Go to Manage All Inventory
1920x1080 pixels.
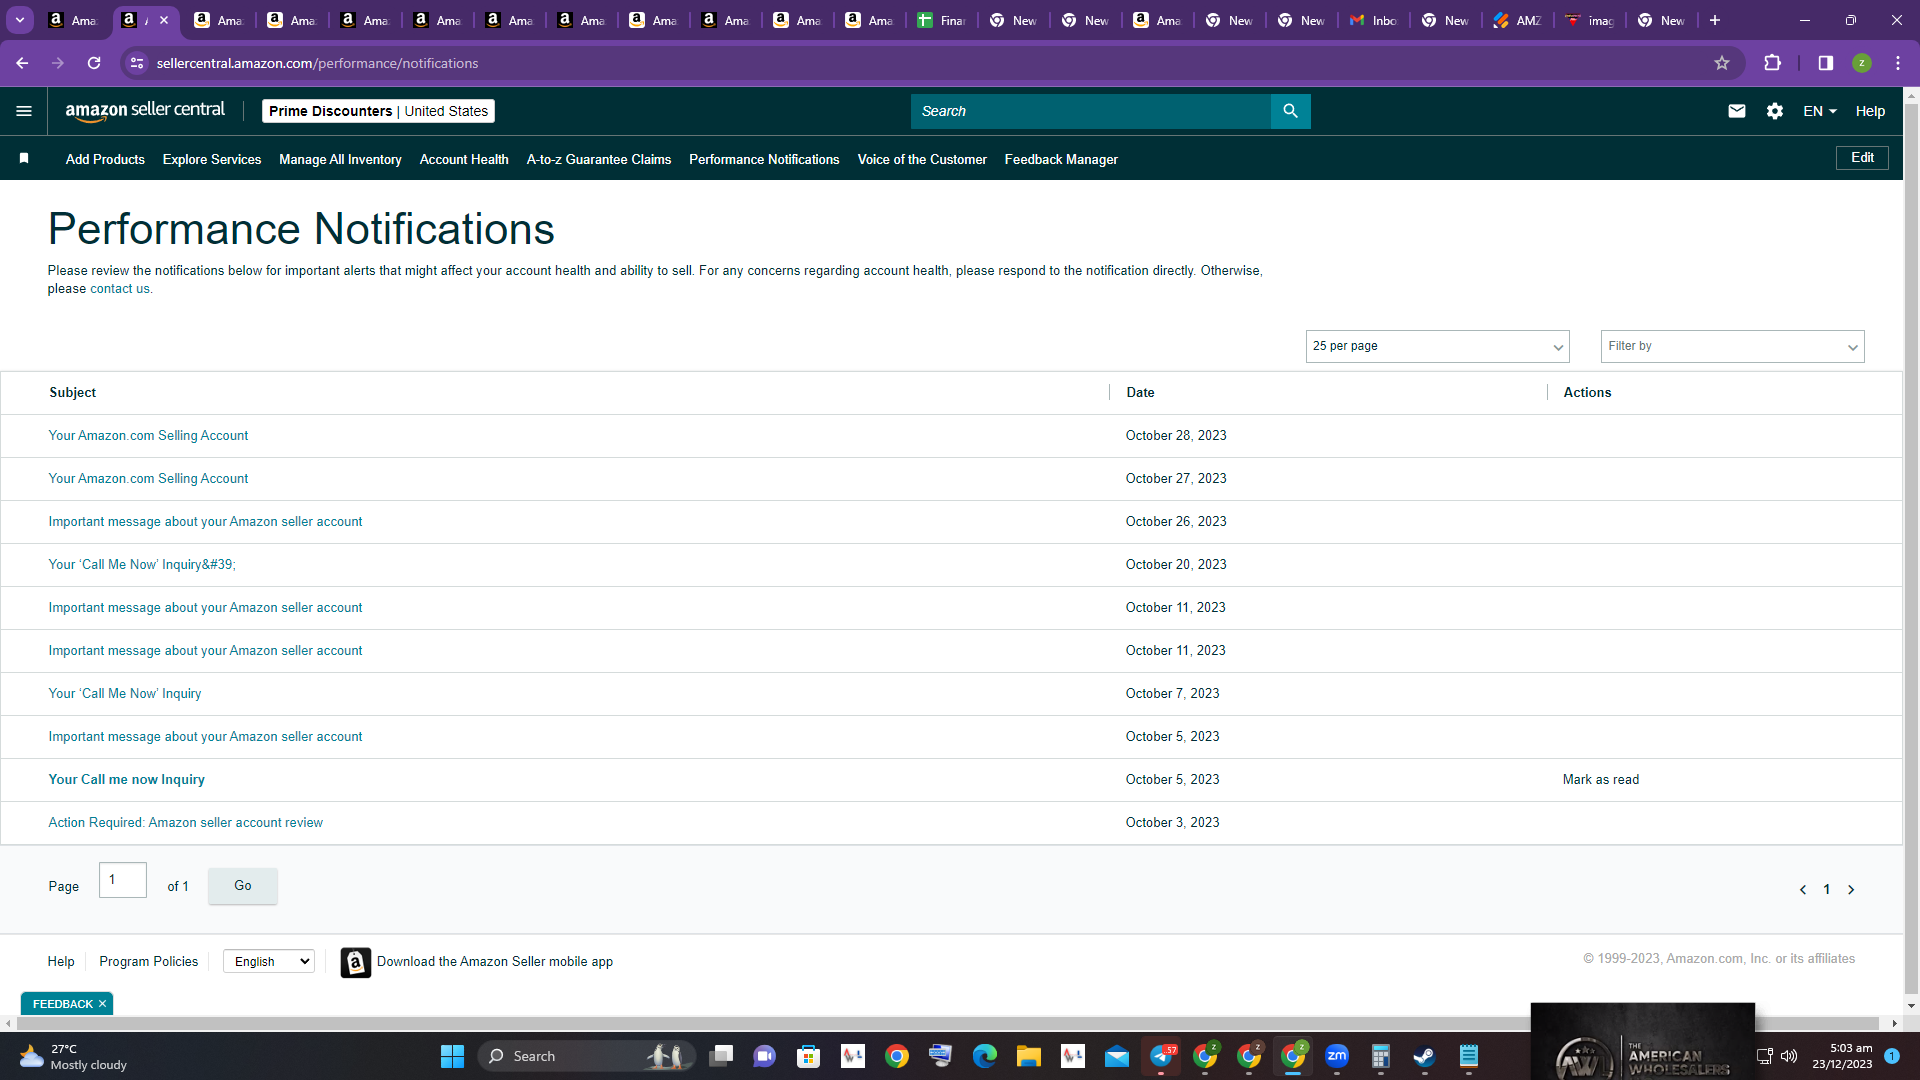pos(340,159)
